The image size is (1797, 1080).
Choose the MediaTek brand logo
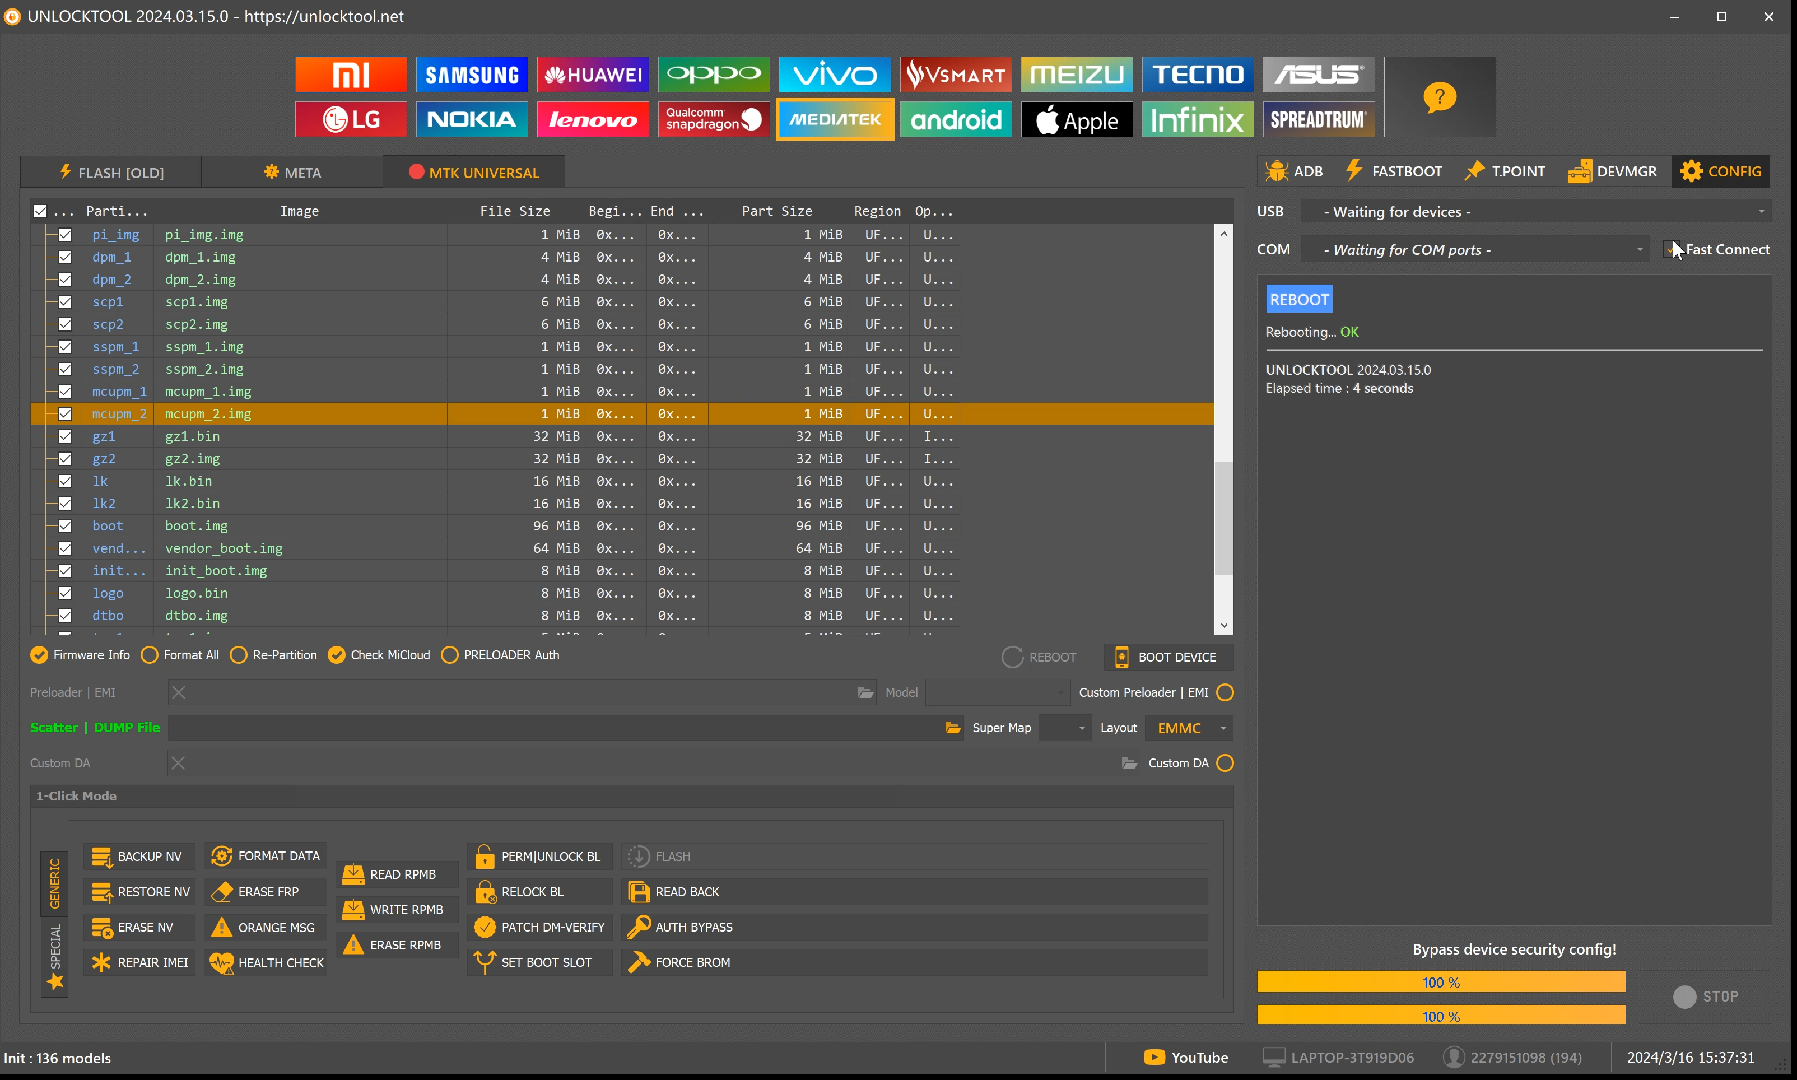[x=835, y=119]
